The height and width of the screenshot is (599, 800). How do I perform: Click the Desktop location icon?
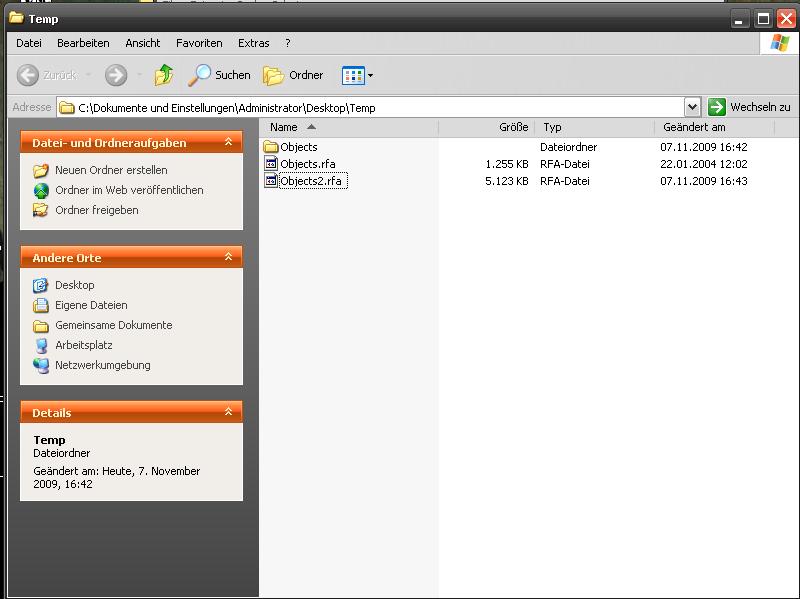click(41, 285)
